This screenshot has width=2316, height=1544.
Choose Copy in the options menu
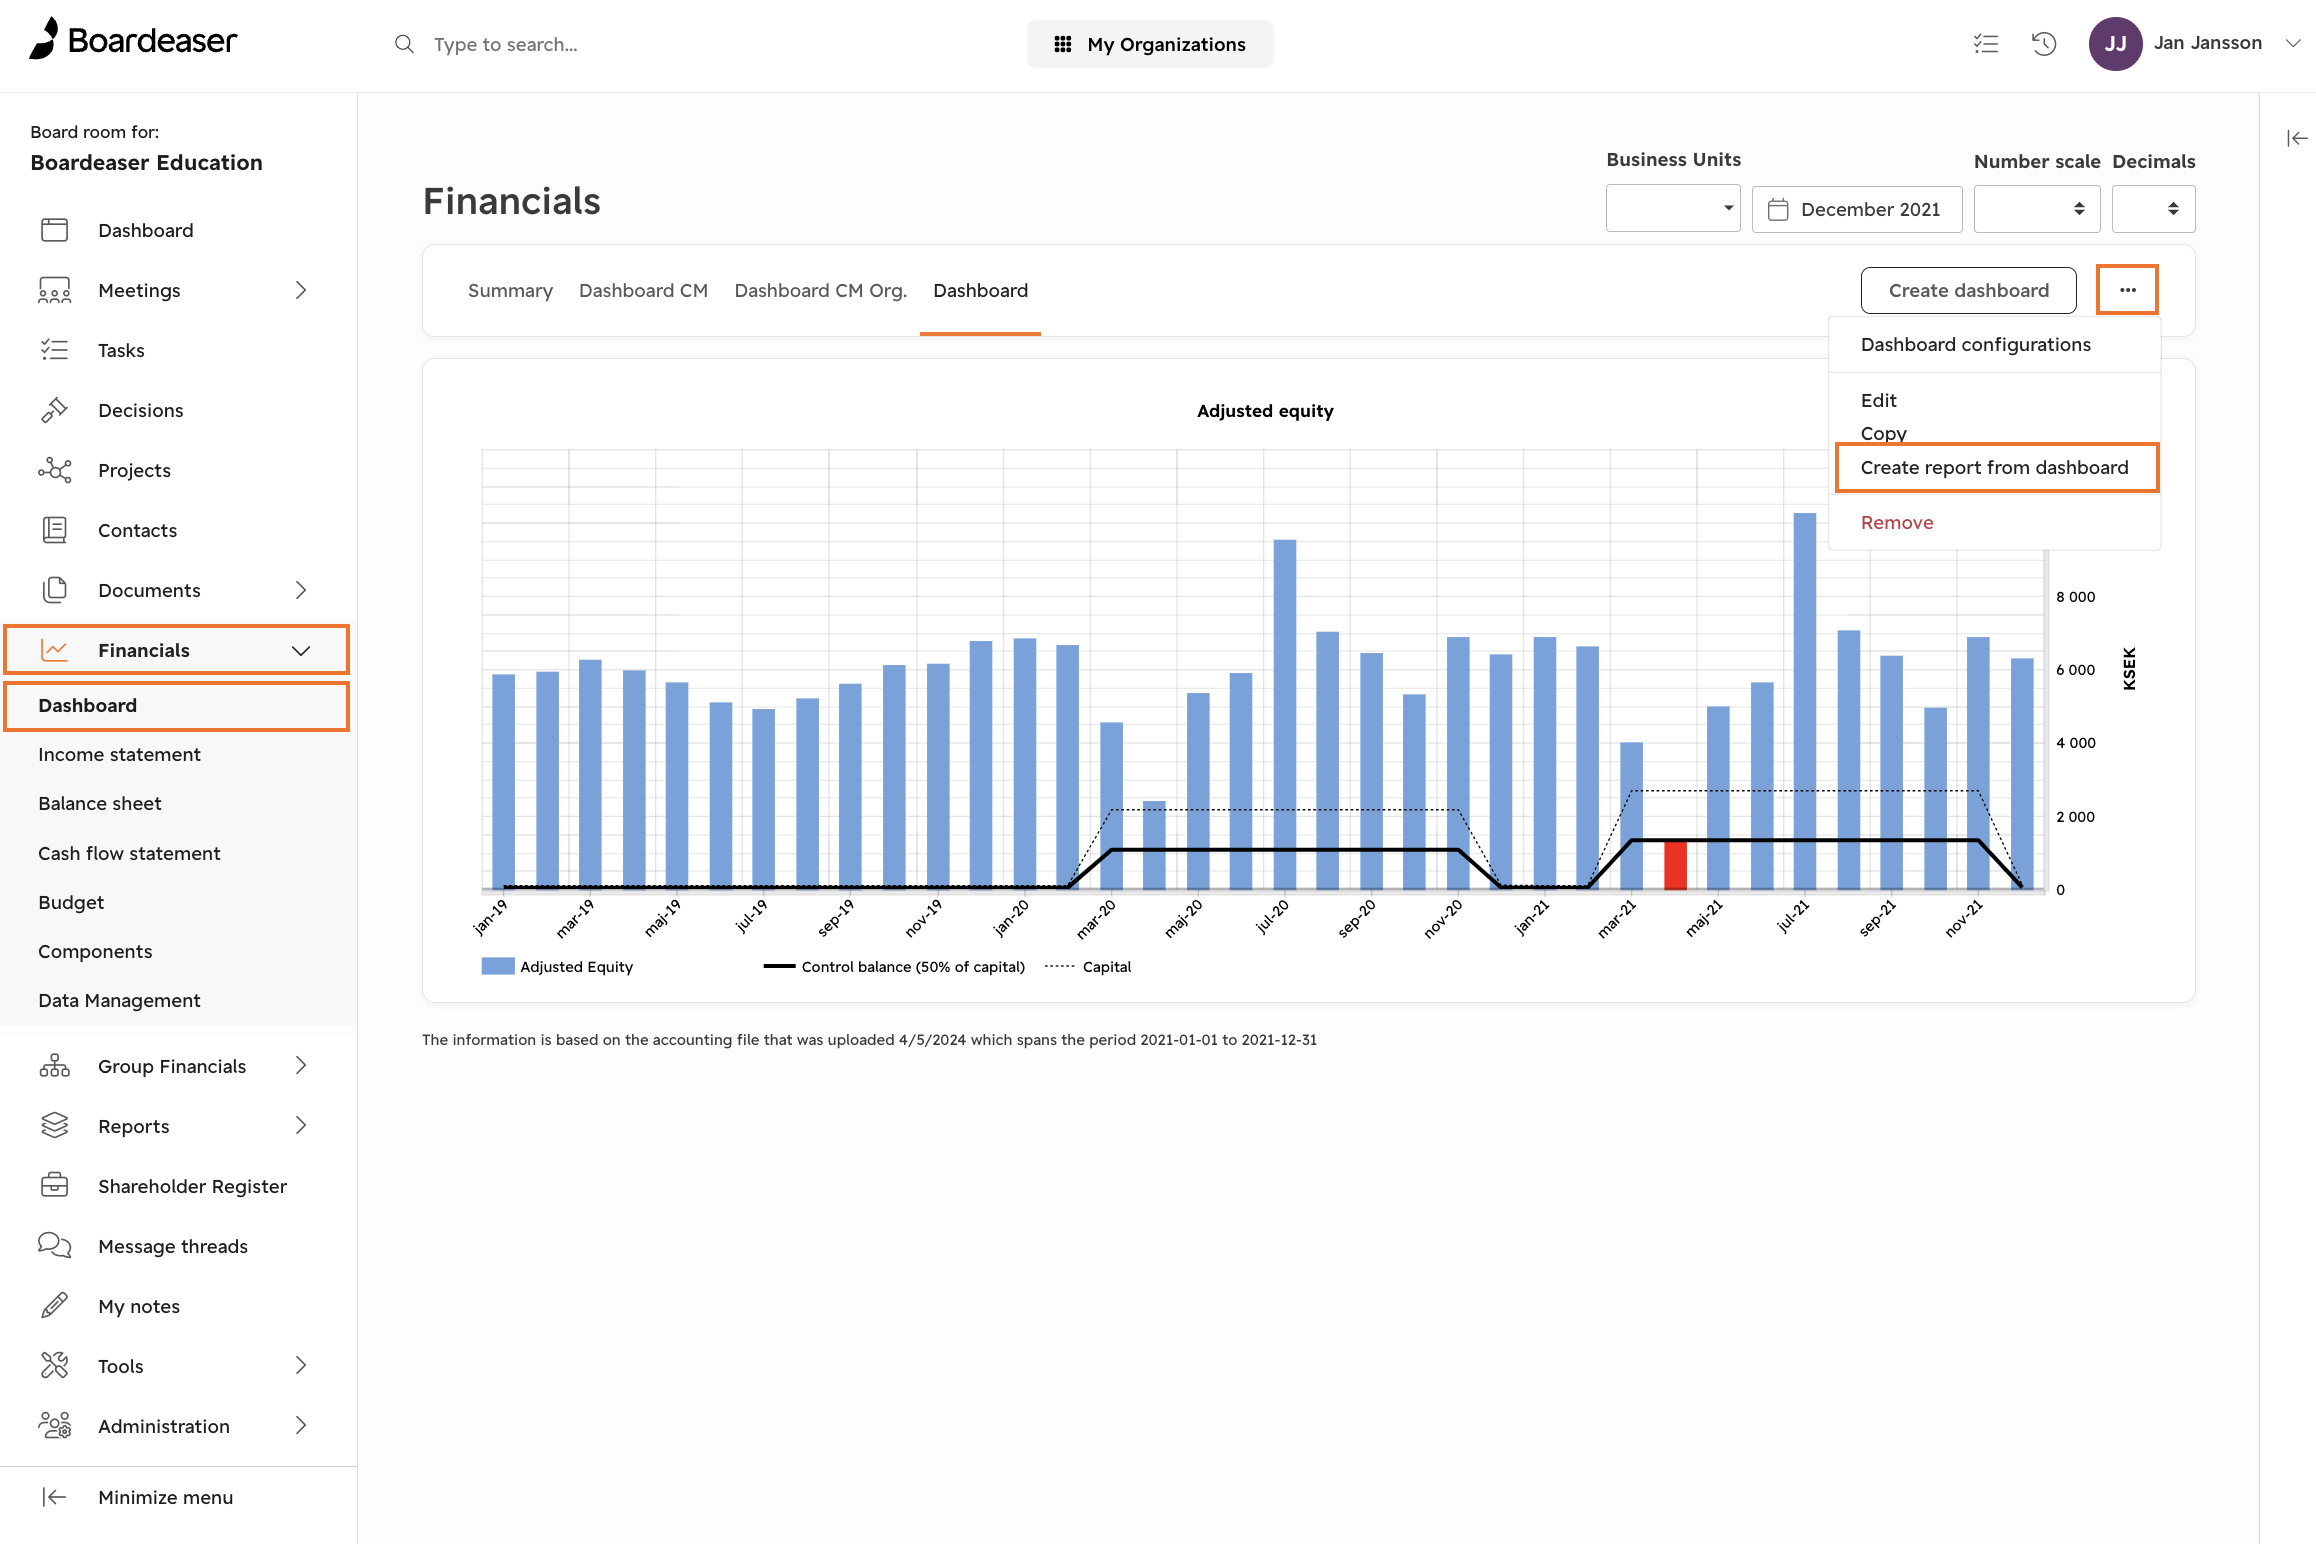coord(1884,433)
